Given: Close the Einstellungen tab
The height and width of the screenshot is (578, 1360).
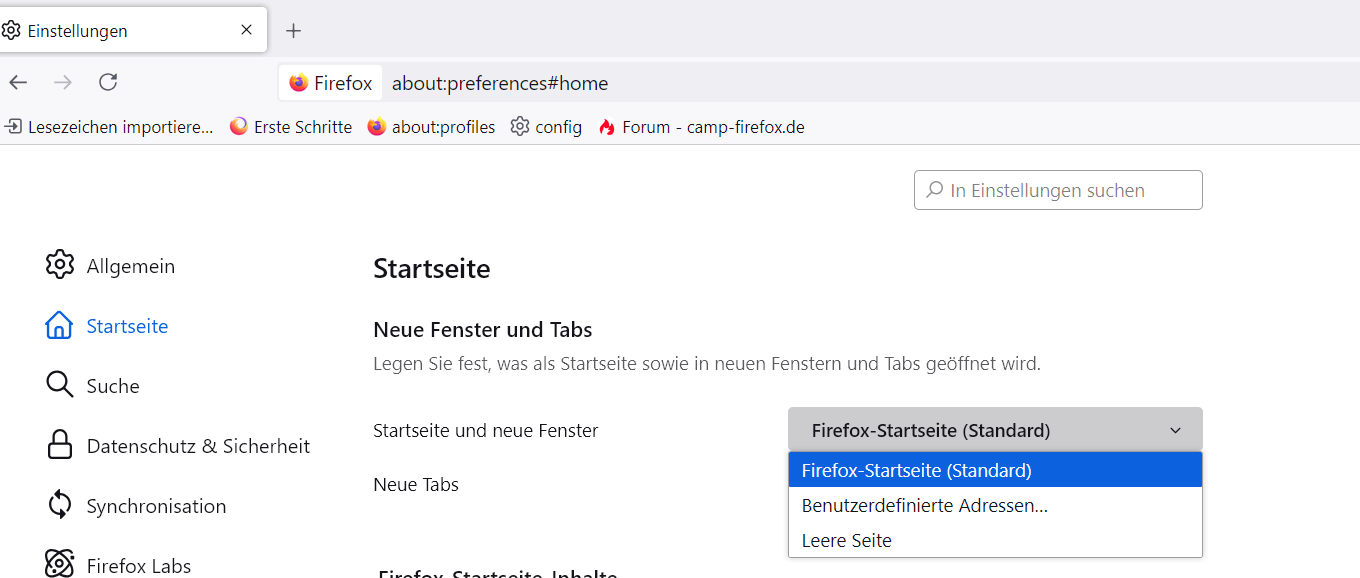Looking at the screenshot, I should (246, 30).
